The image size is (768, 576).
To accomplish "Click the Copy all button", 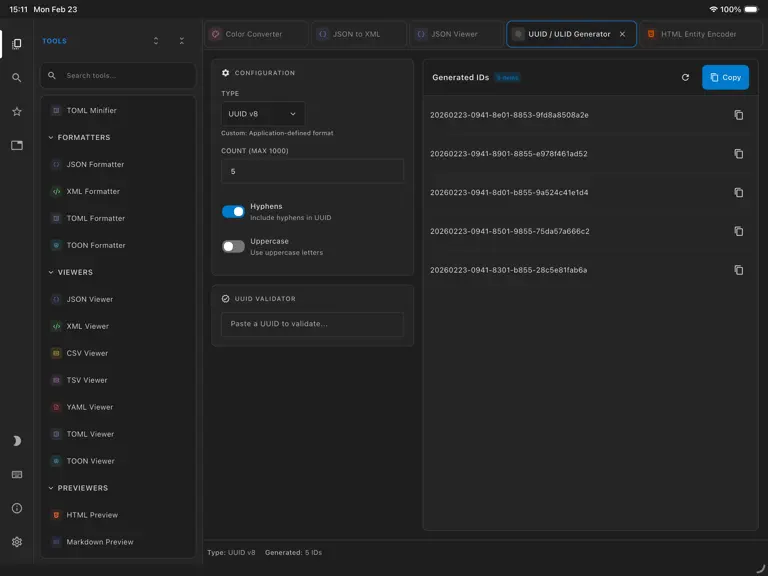I will (725, 77).
